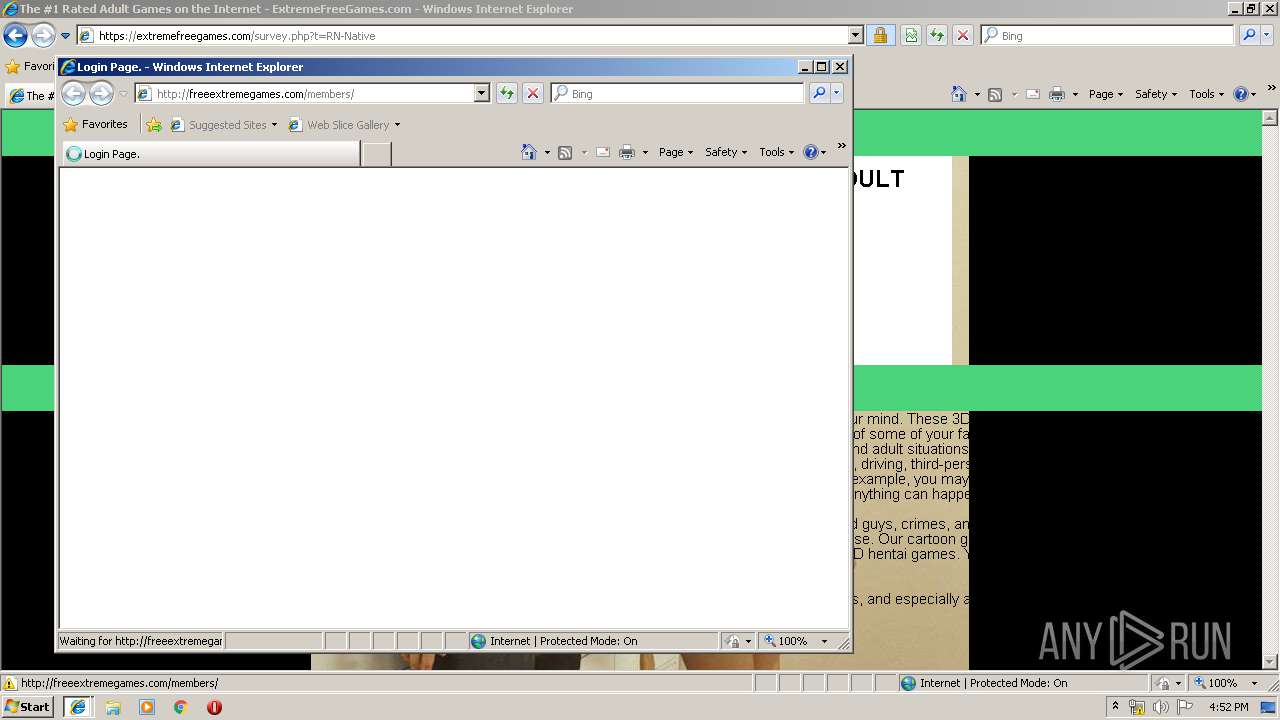Expand zoom dropdown in main window status bar
Image resolution: width=1280 pixels, height=720 pixels.
[1254, 683]
